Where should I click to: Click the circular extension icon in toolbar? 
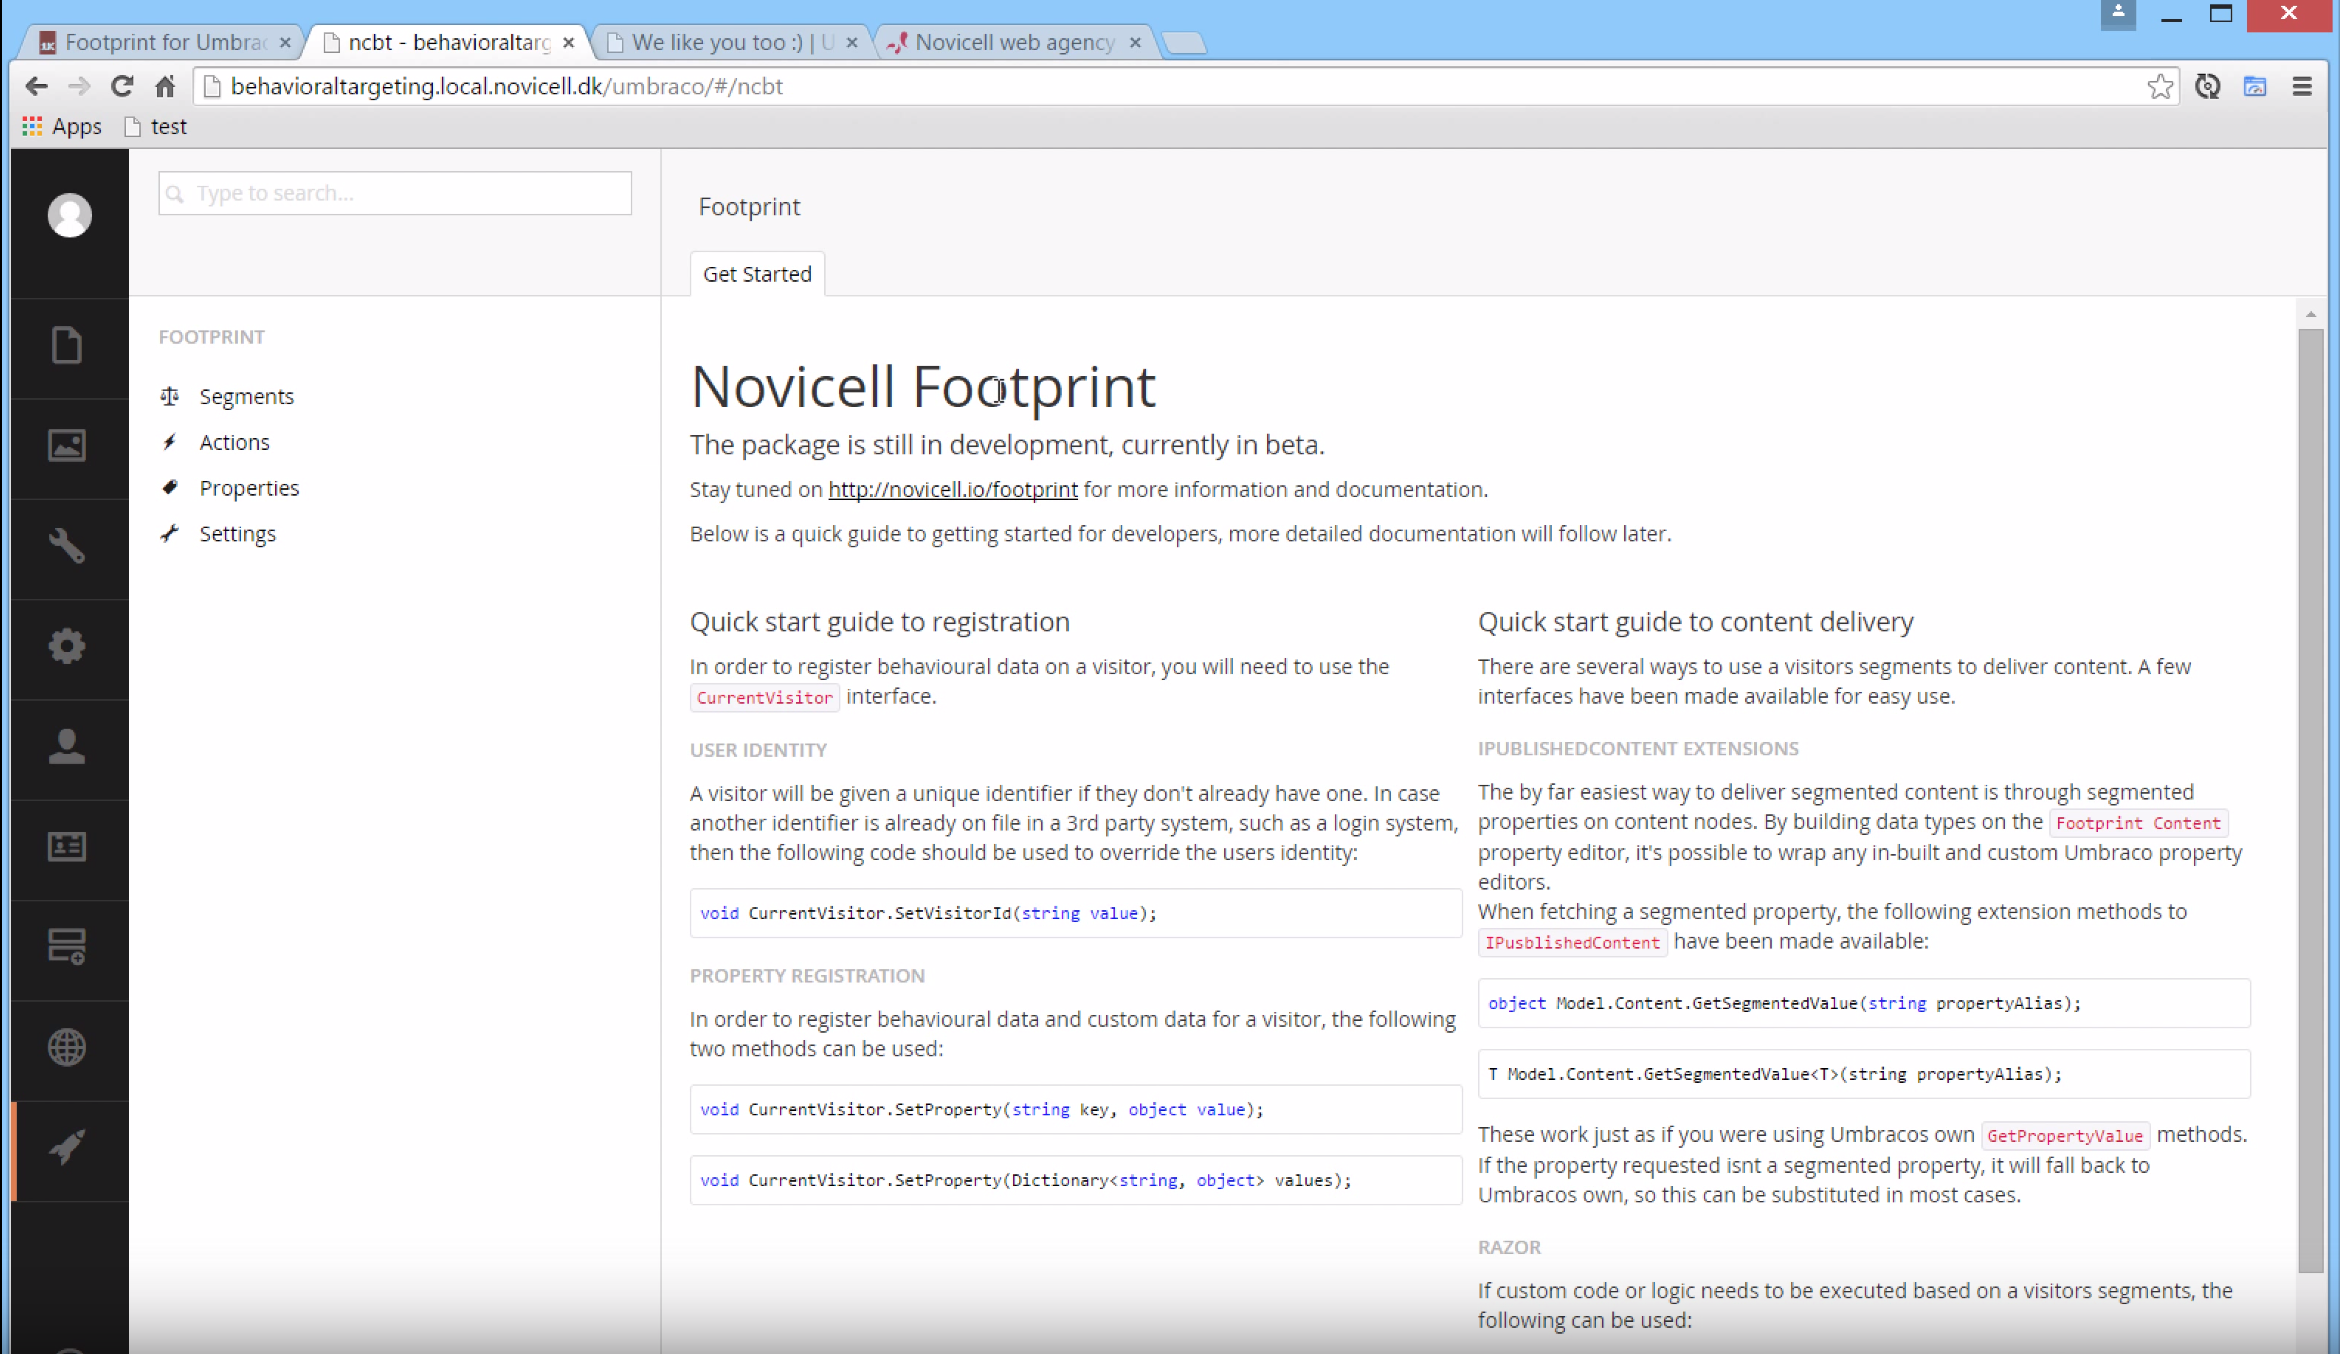(2208, 86)
